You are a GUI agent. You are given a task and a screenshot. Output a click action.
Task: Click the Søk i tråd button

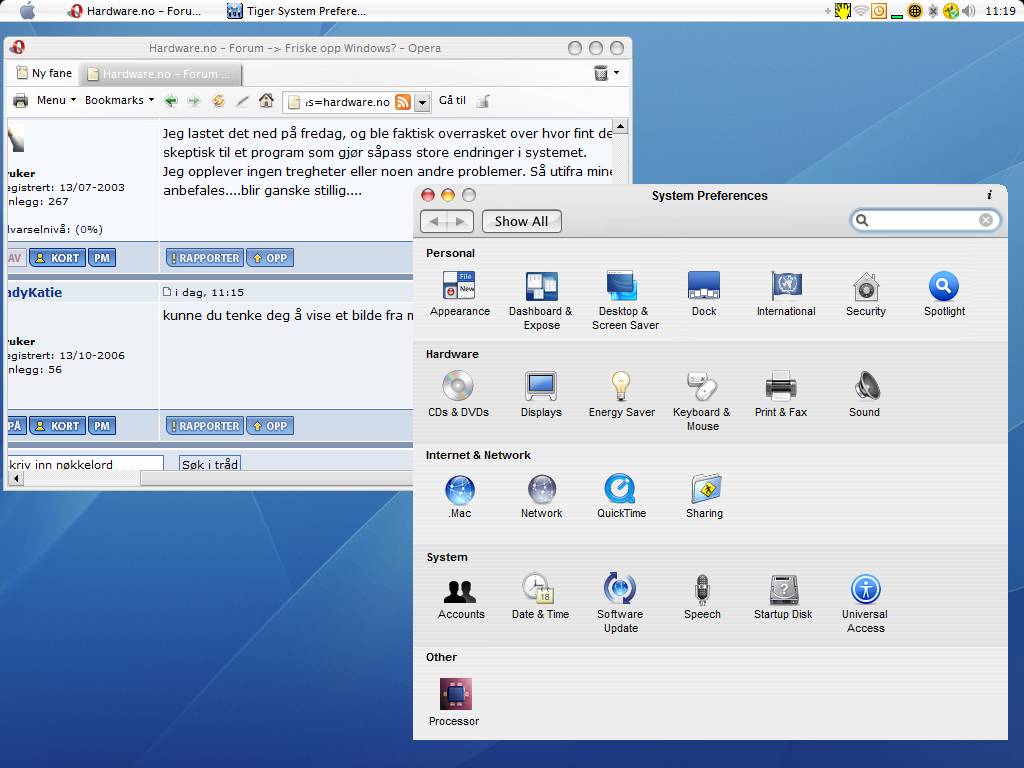click(210, 465)
